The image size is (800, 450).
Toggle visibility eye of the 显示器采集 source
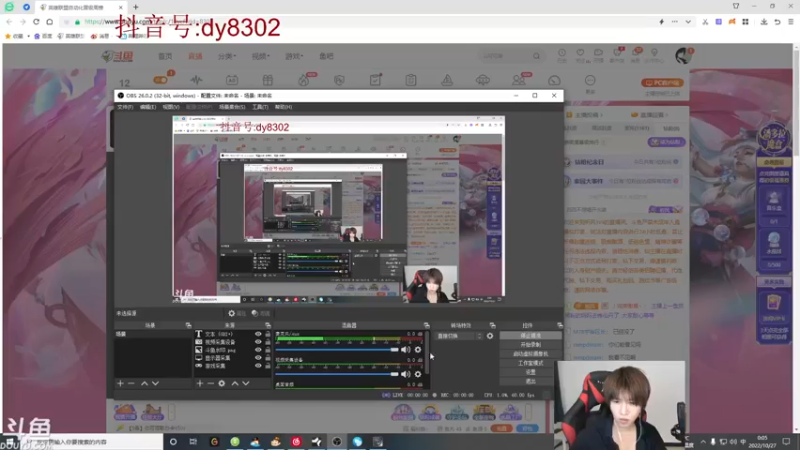(x=258, y=358)
